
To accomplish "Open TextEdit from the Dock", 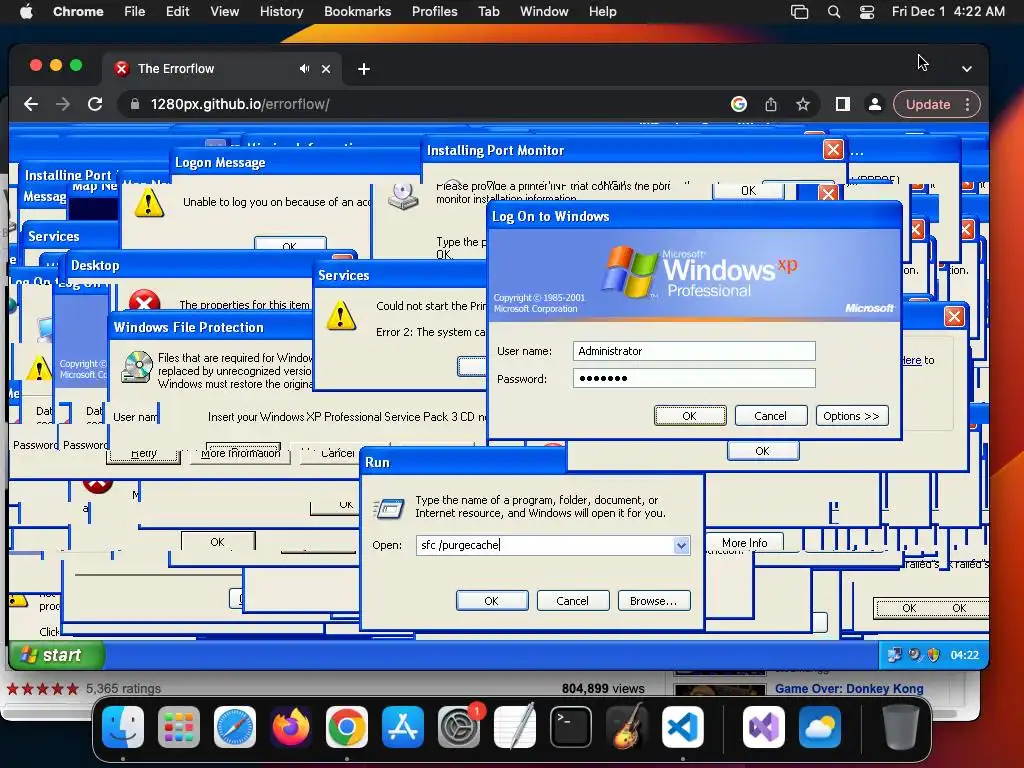I will click(515, 727).
